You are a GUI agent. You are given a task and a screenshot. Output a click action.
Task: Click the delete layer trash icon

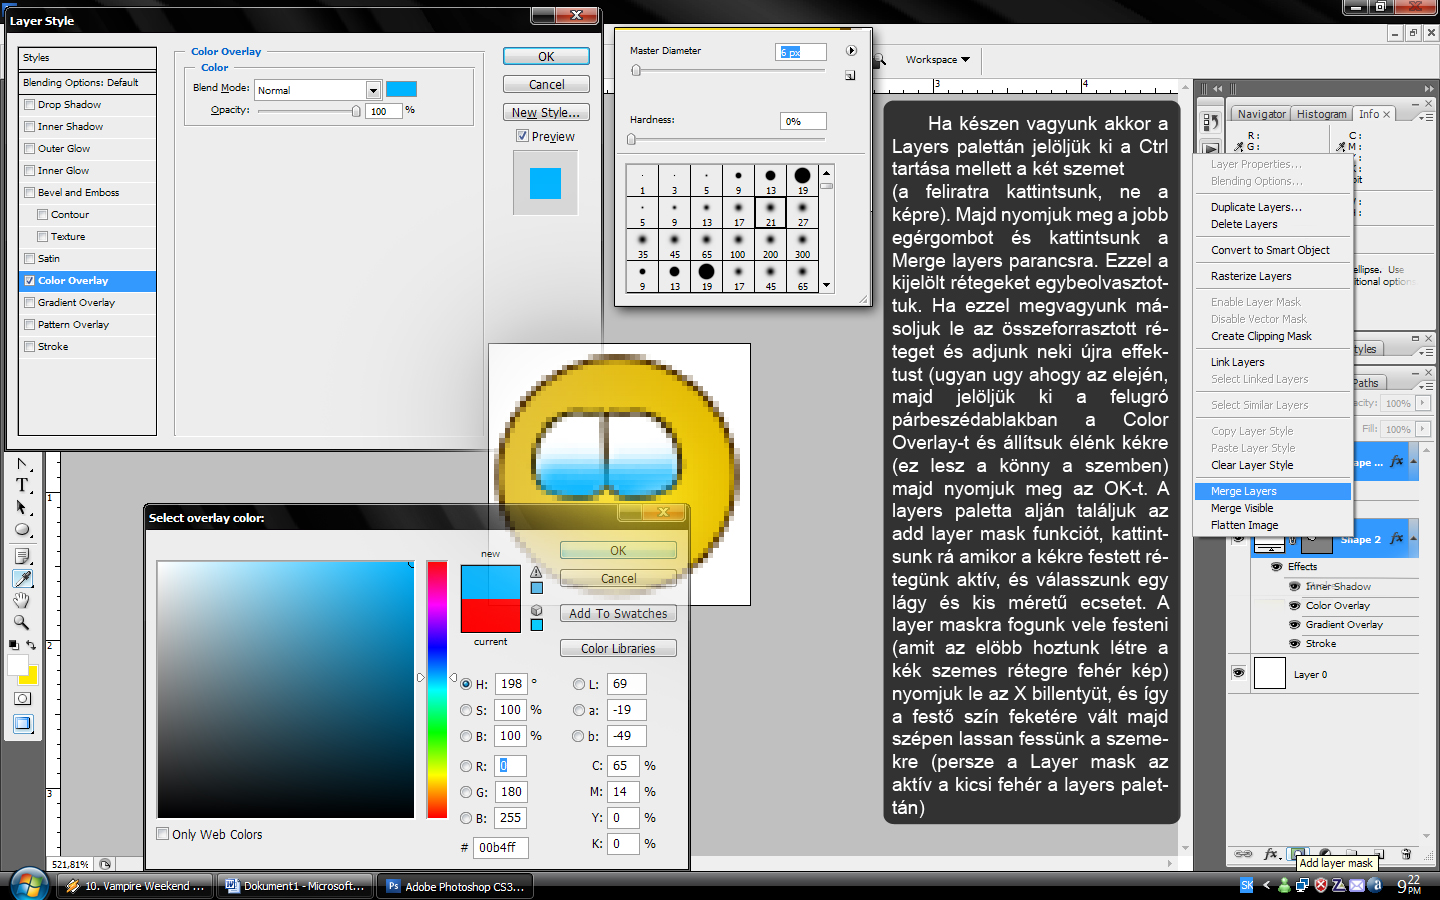tap(1406, 854)
